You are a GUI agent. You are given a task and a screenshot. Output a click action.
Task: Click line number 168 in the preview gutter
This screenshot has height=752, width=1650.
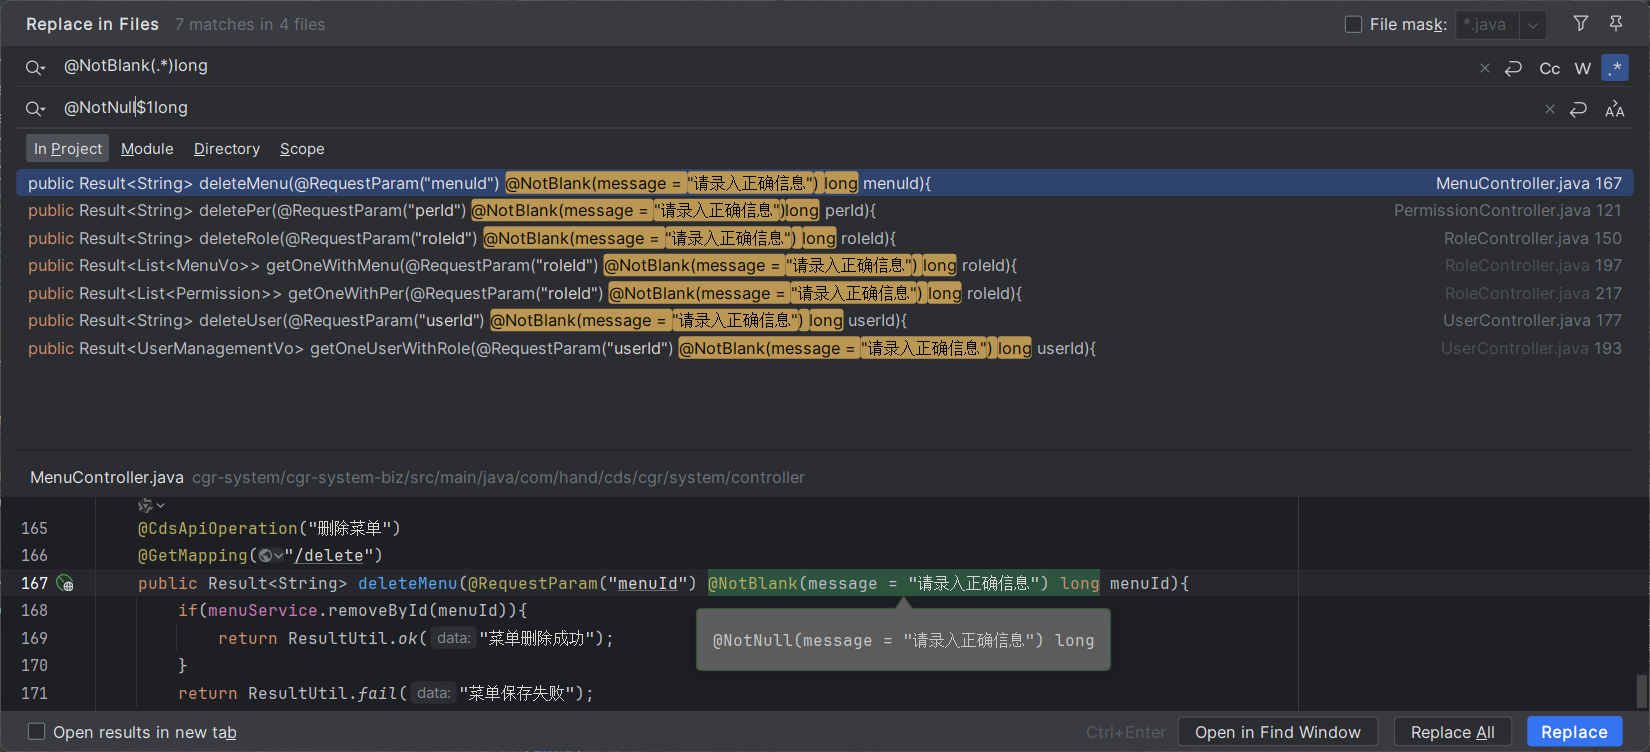tap(34, 610)
